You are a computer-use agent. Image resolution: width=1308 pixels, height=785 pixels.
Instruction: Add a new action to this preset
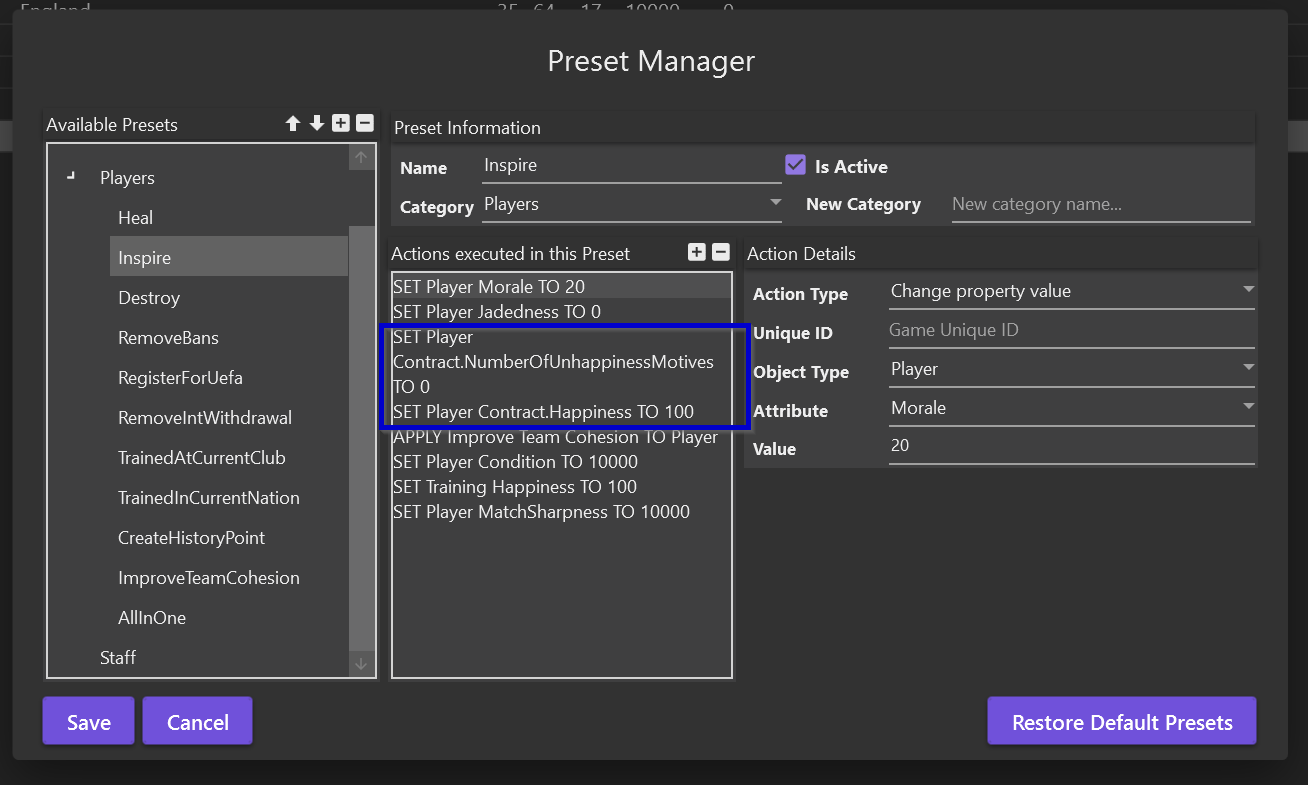pyautogui.click(x=697, y=252)
